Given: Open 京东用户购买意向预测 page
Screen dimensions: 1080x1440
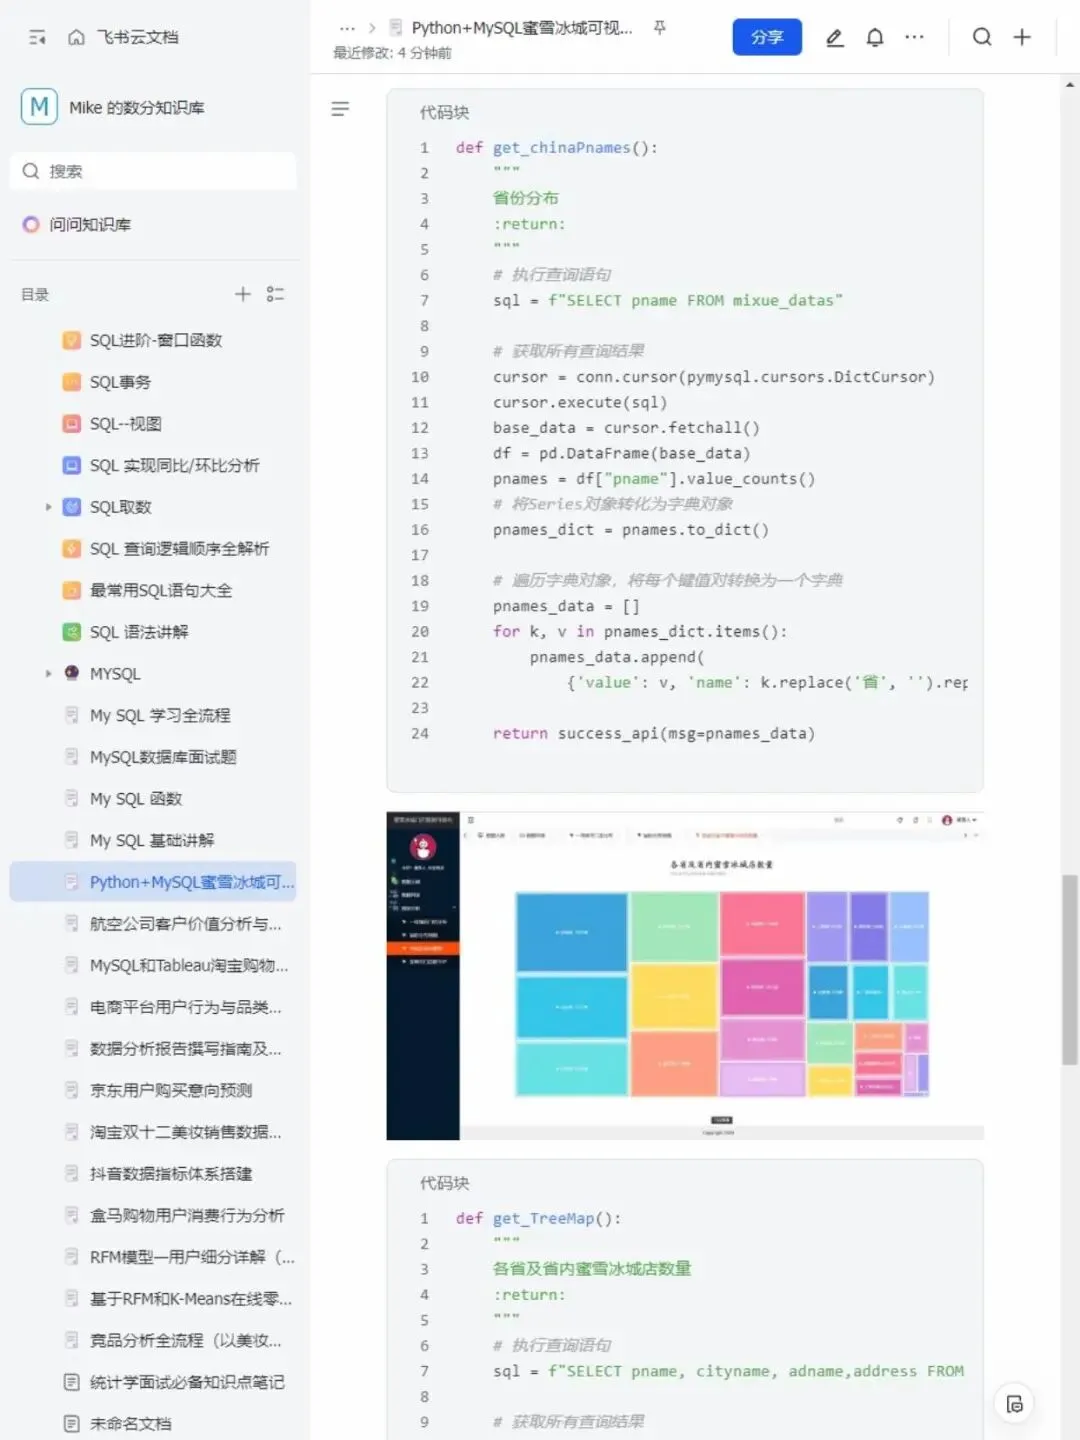Looking at the screenshot, I should click(171, 1090).
